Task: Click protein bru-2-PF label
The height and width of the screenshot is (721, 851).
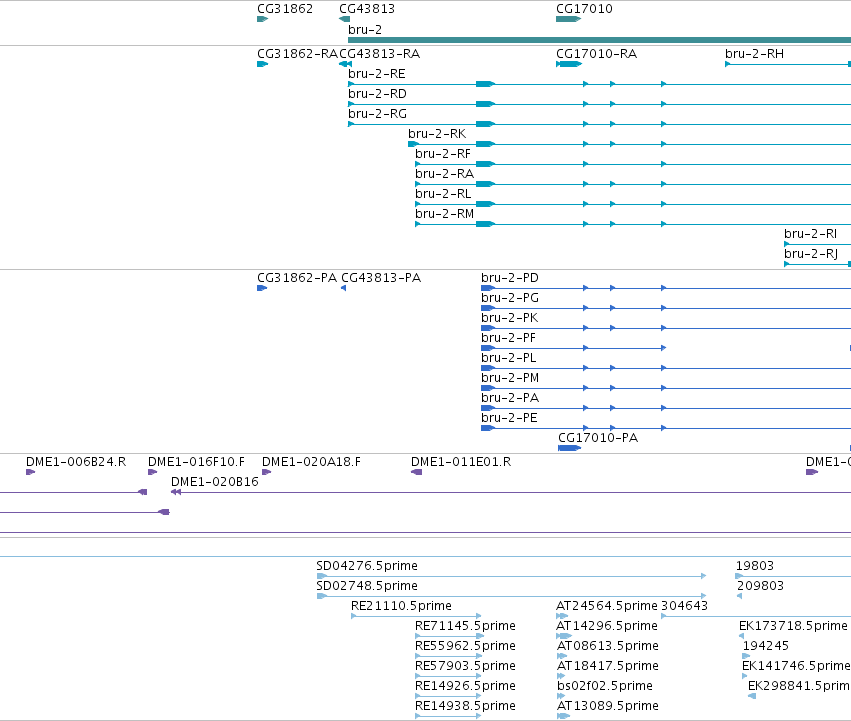Action: point(508,338)
